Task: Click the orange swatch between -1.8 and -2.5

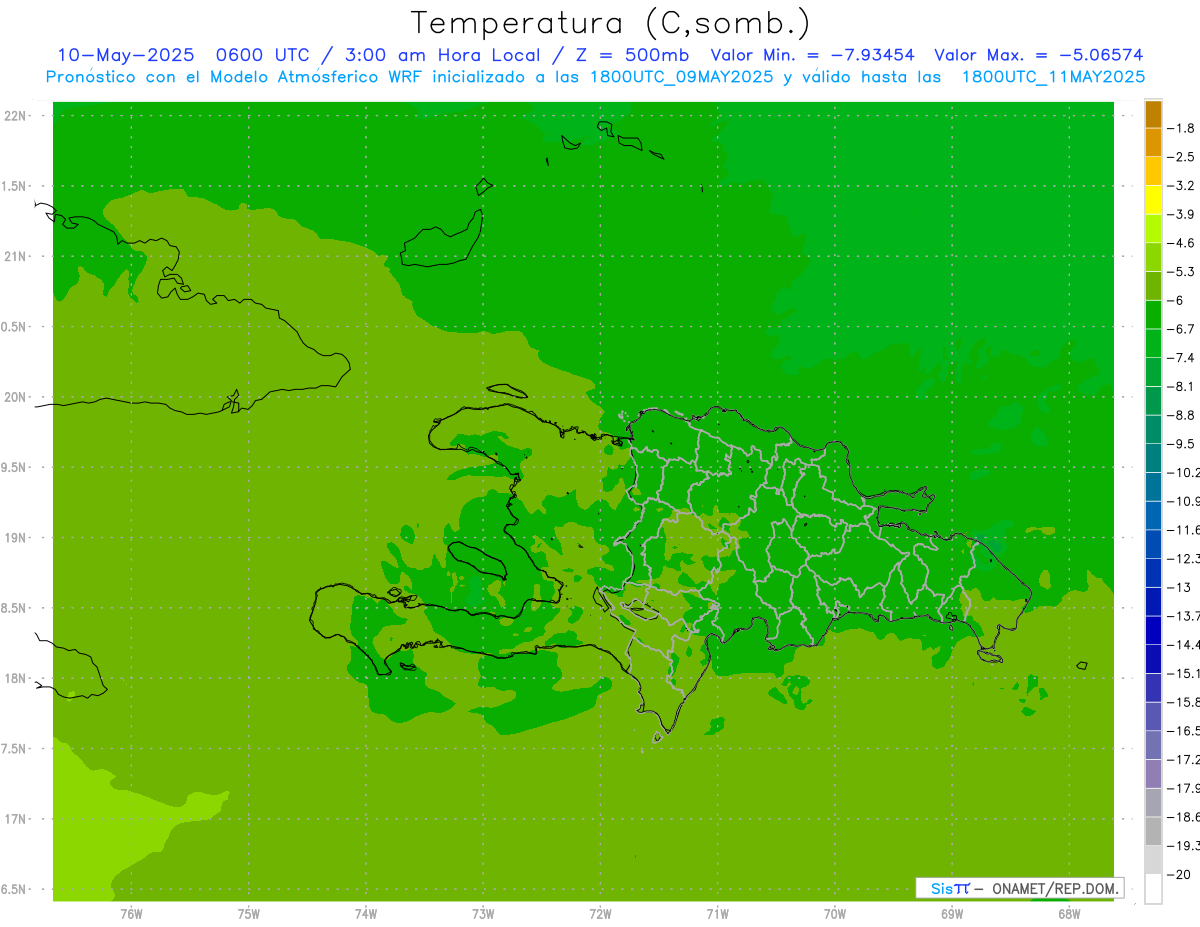Action: click(1153, 143)
